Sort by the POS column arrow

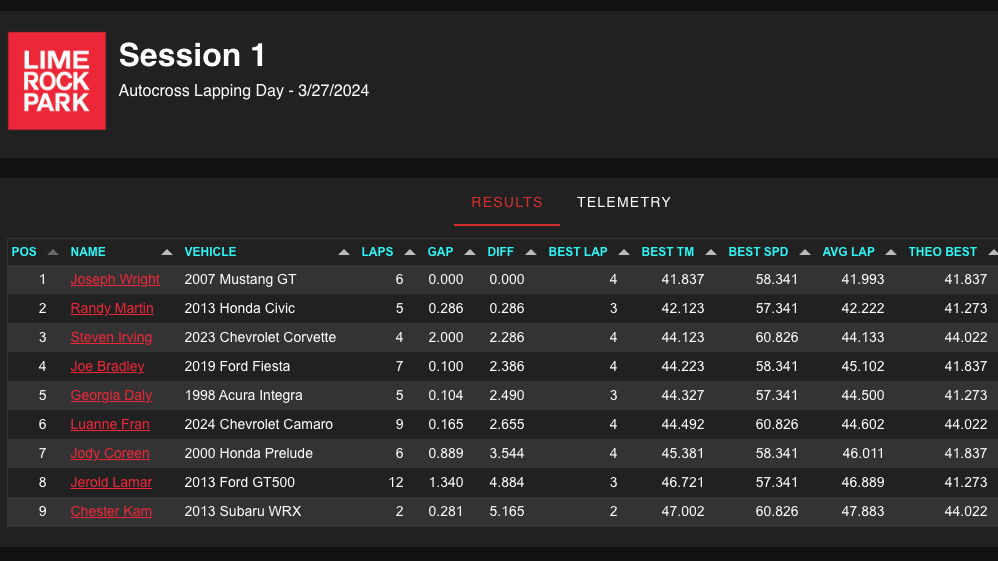53,252
